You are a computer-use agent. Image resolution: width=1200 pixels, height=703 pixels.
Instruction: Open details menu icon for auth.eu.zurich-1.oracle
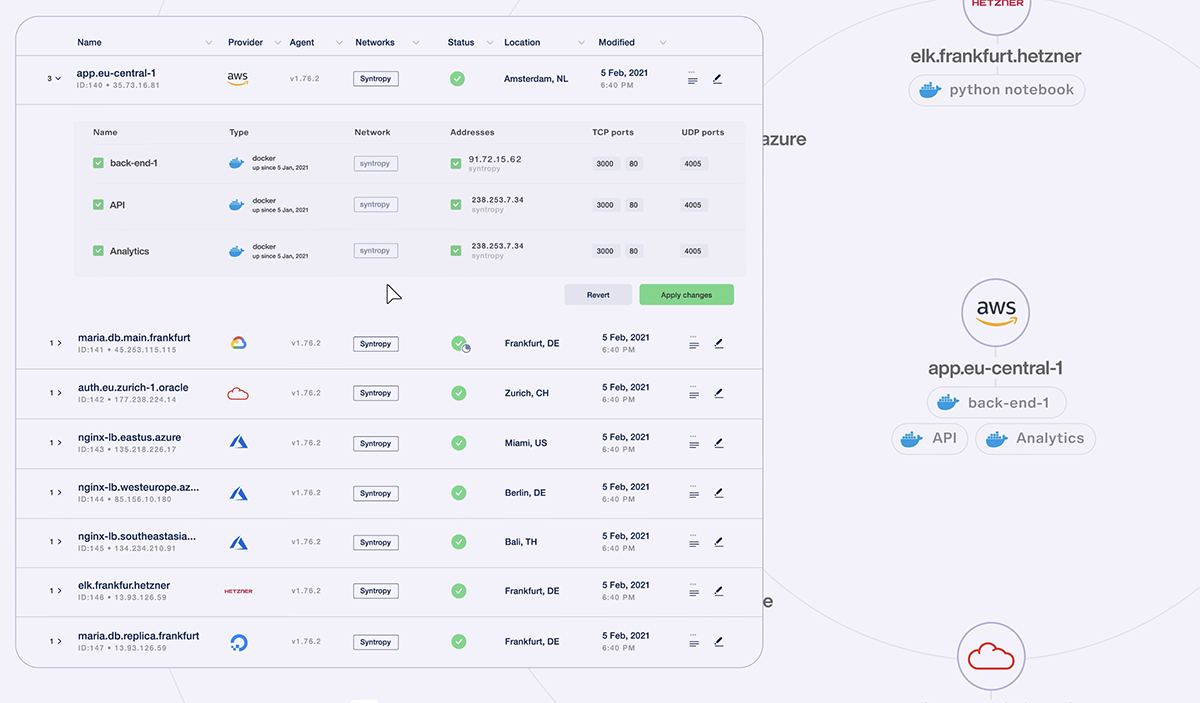694,393
